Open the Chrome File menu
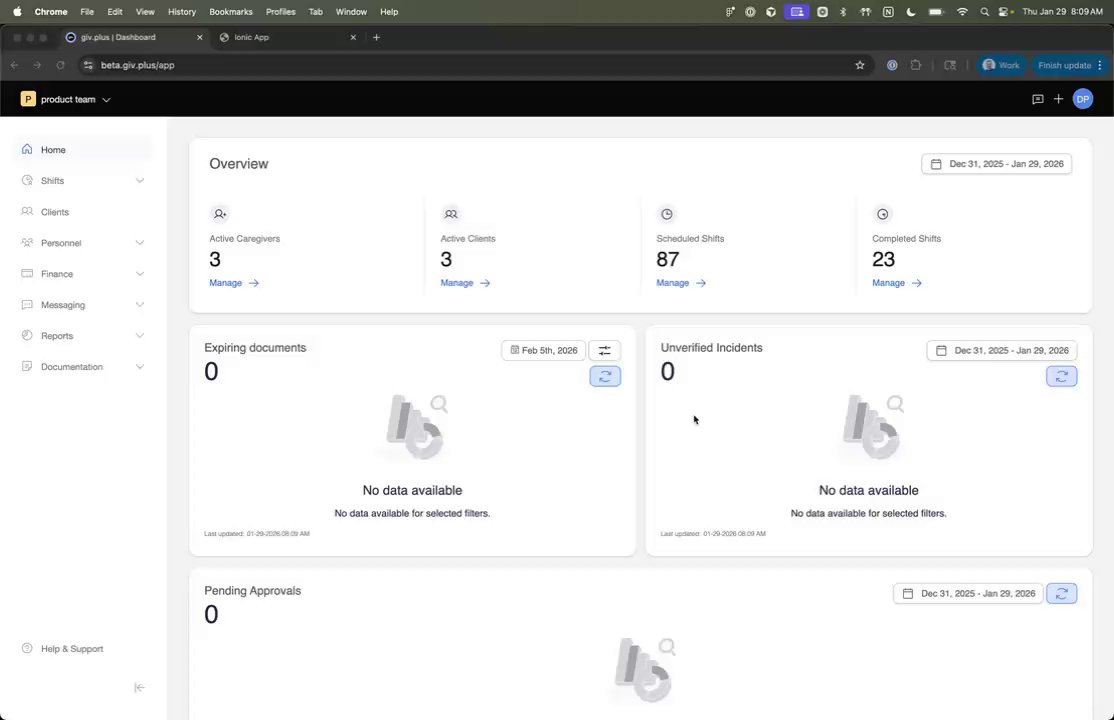 point(87,12)
